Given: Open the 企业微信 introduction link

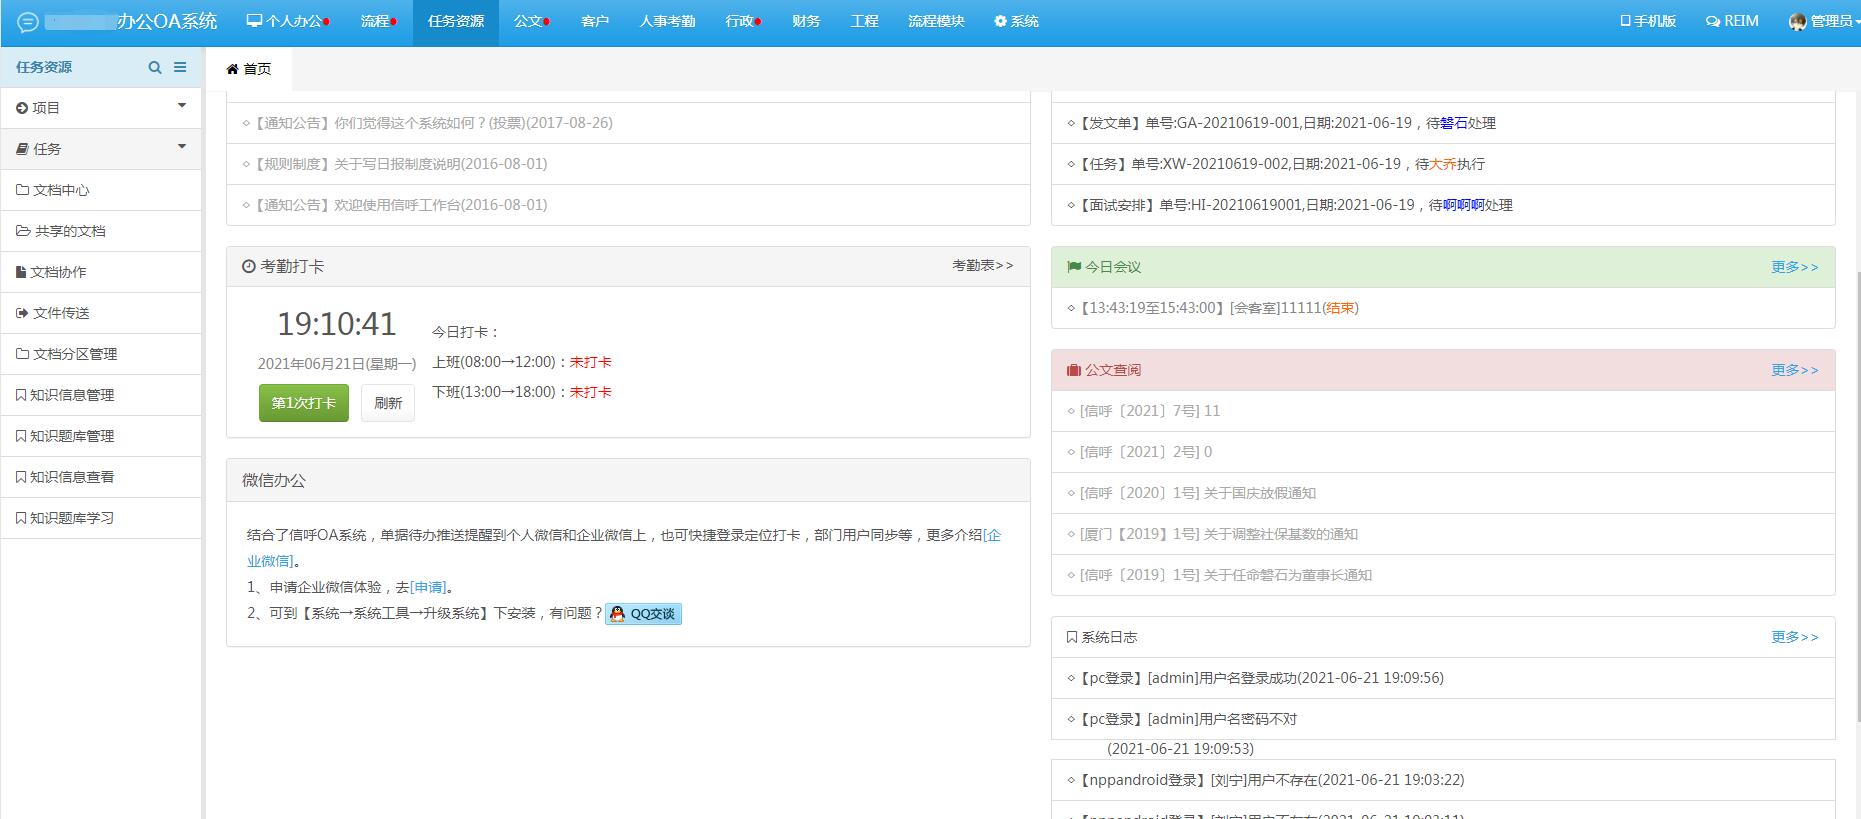Looking at the screenshot, I should coord(992,535).
